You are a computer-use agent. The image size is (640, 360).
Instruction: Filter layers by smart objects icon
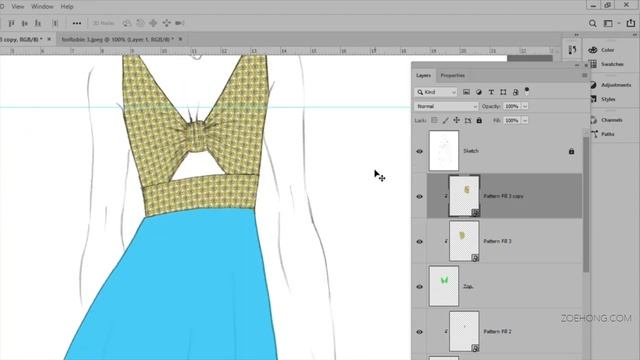[516, 92]
